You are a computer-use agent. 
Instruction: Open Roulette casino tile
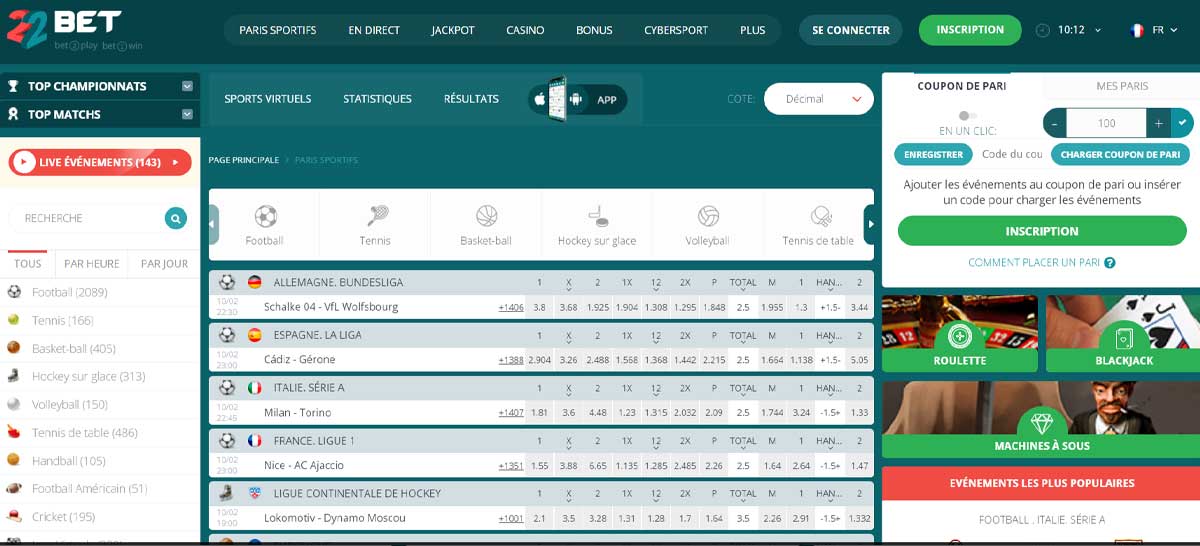point(960,334)
